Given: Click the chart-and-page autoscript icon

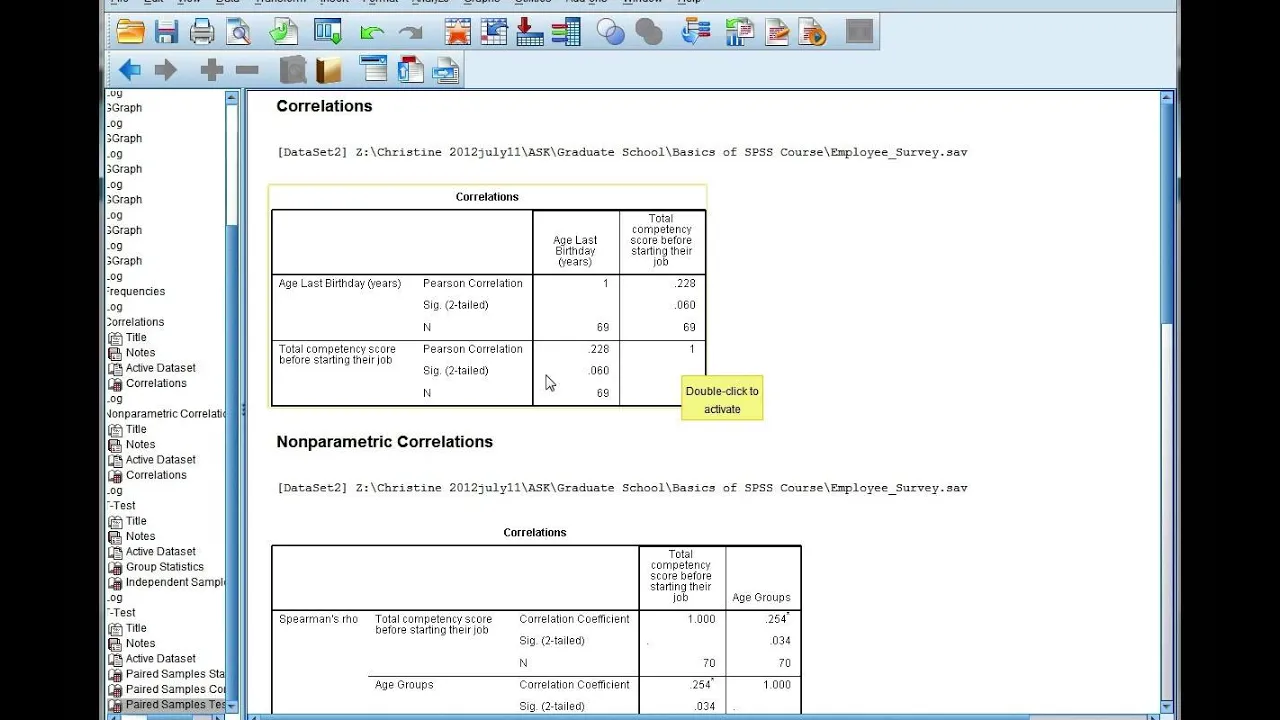Looking at the screenshot, I should (x=740, y=32).
